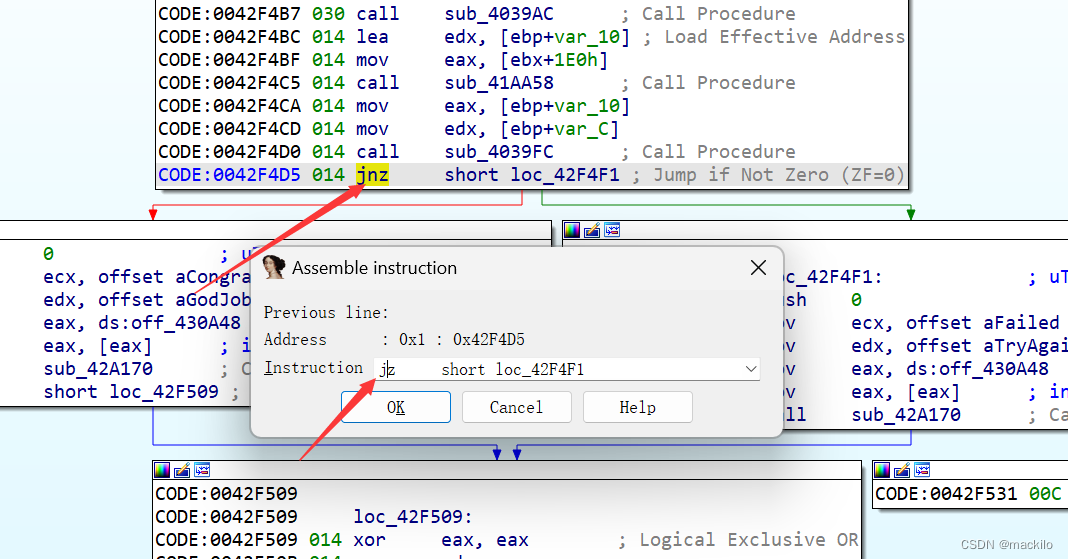This screenshot has width=1068, height=559.
Task: Click the 'Address : 0x1 : 0x42F4D5' line
Action: tap(394, 340)
